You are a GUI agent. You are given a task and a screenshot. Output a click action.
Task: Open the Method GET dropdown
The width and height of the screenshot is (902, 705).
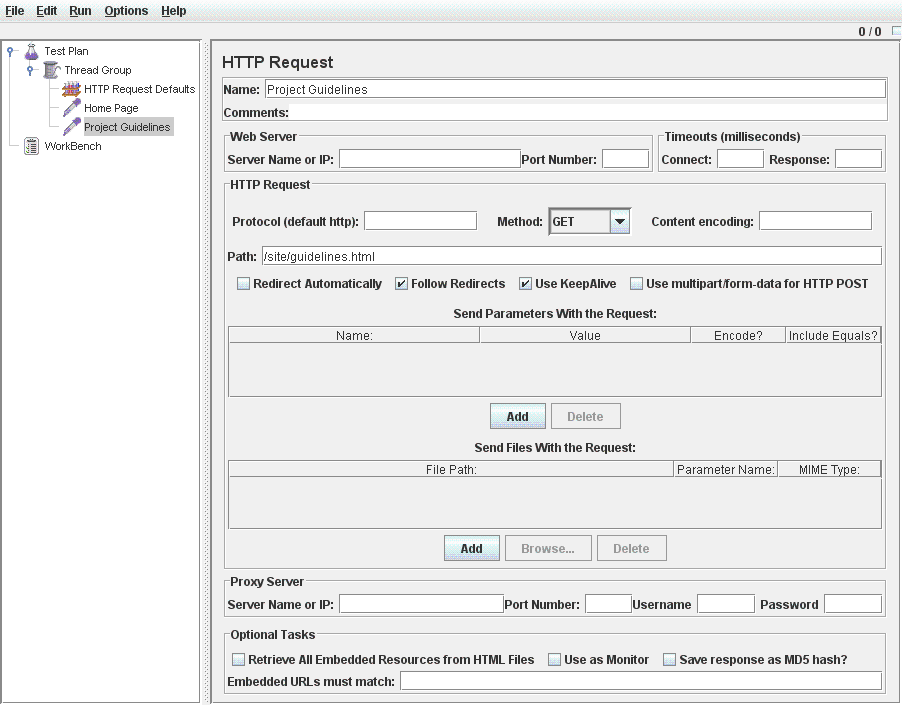click(620, 222)
